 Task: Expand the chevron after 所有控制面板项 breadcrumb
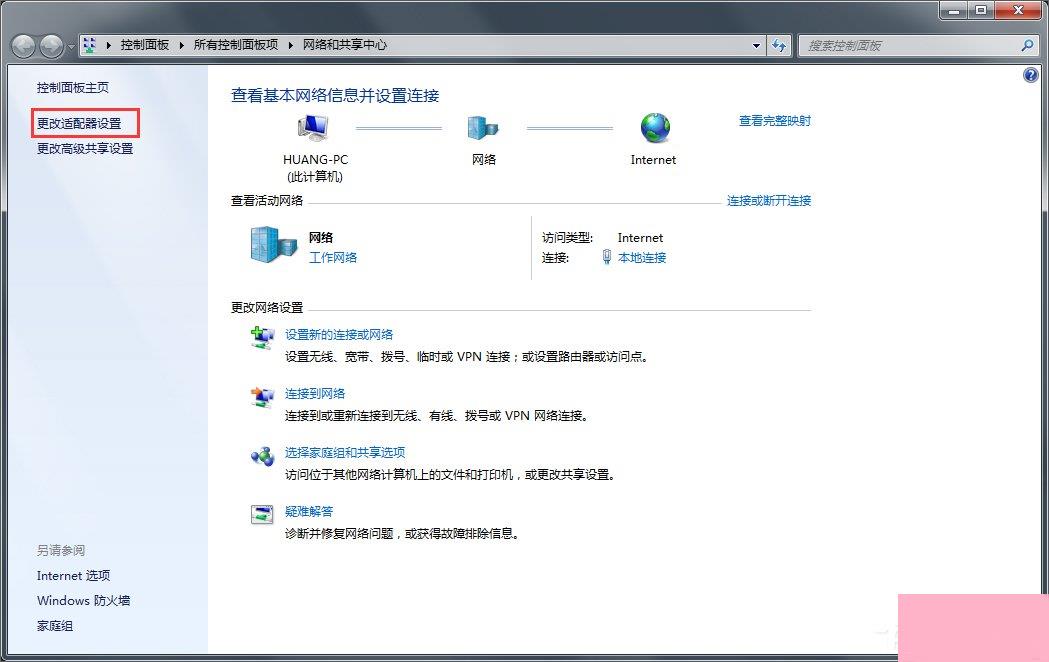click(290, 45)
